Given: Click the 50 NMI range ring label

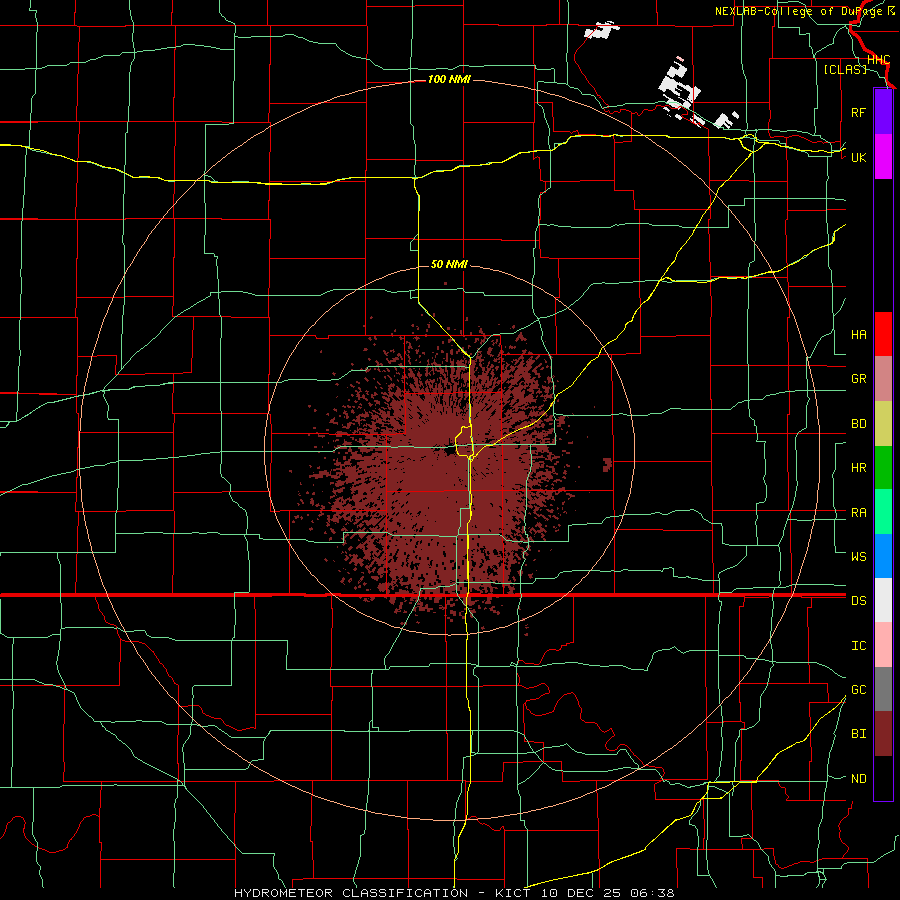Looking at the screenshot, I should (449, 264).
